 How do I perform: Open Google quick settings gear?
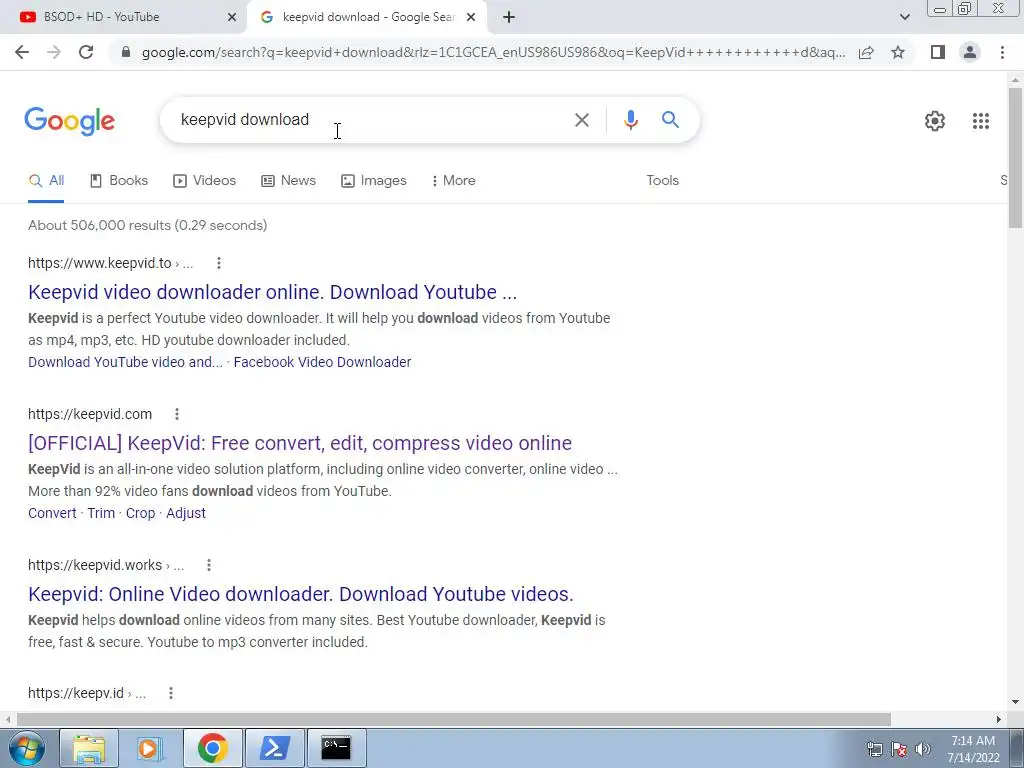pos(935,121)
